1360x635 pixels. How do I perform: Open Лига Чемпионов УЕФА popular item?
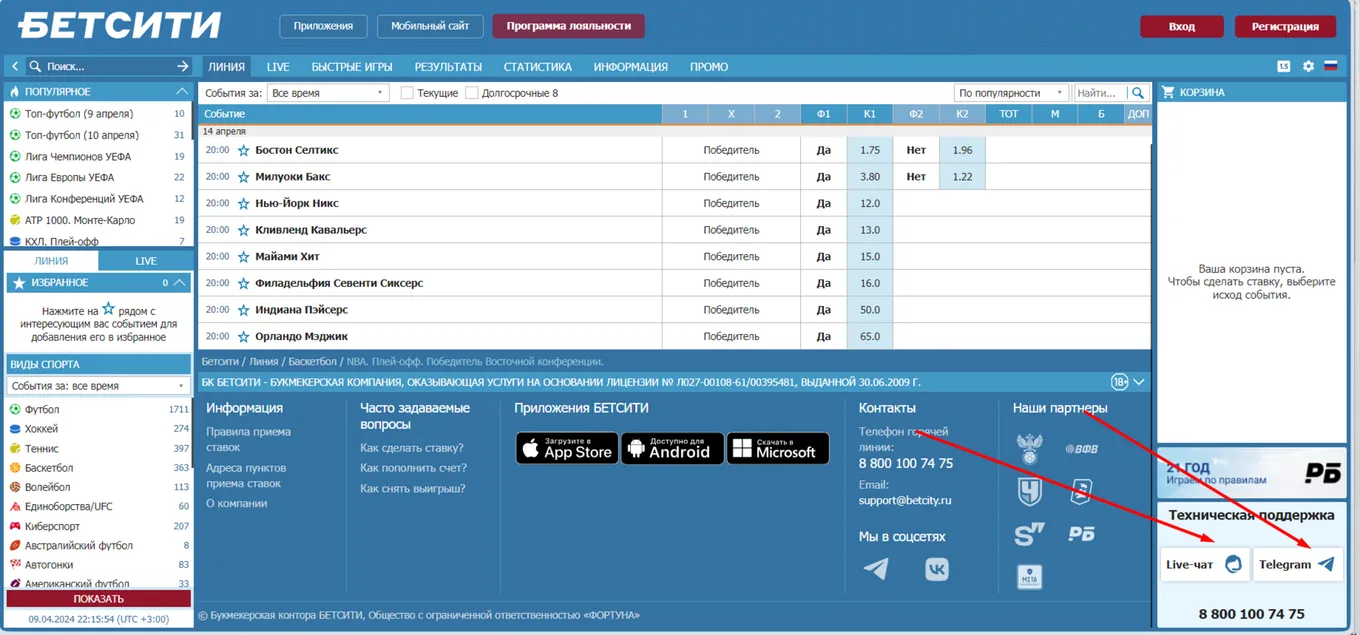click(x=98, y=156)
